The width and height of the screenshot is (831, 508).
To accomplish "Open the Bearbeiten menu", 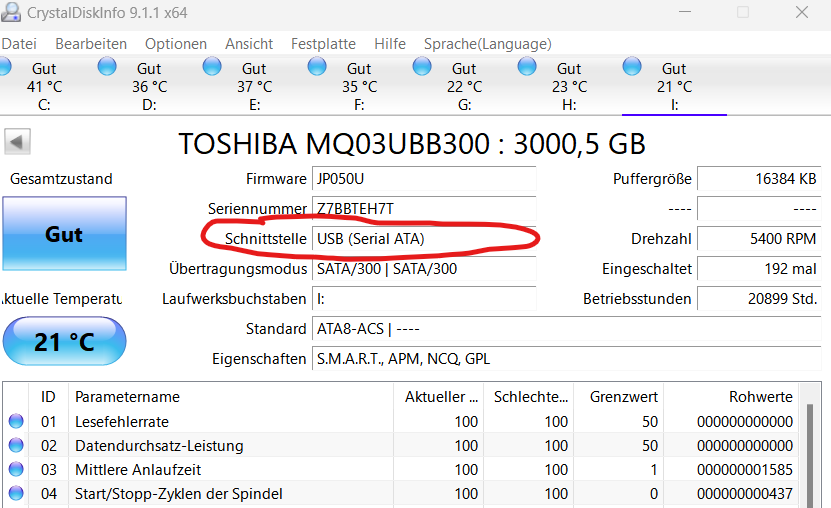I will pyautogui.click(x=91, y=43).
